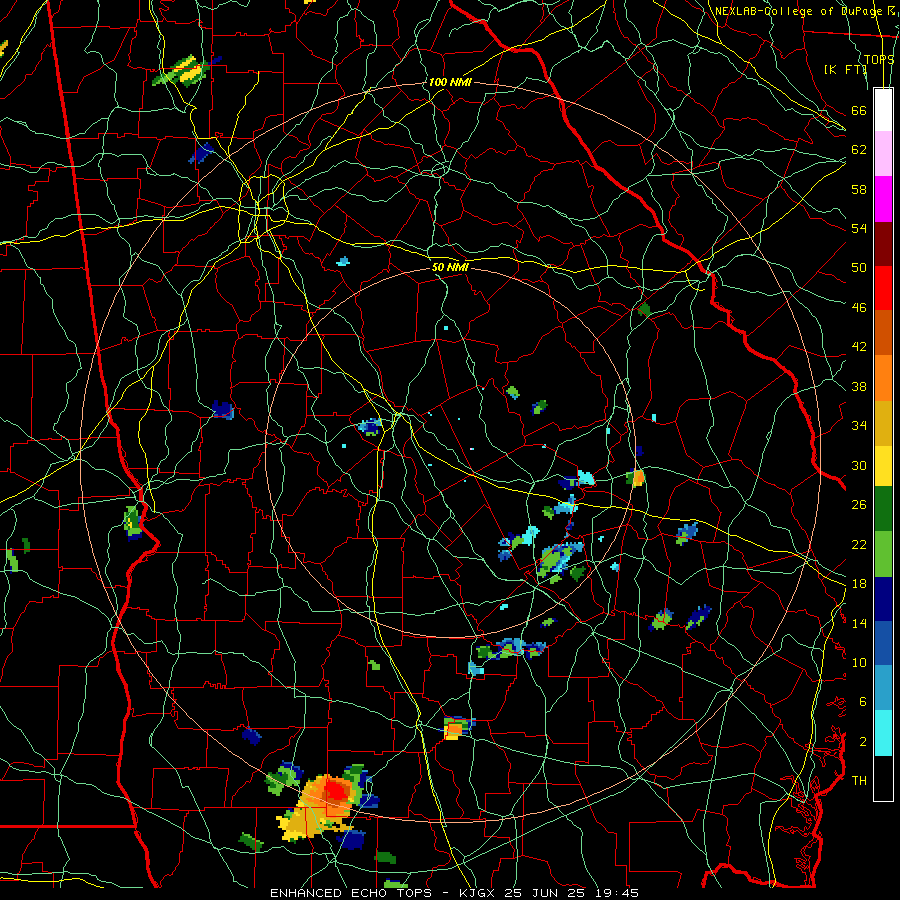Click the 18 legend value
Screen dimensions: 900x900
pos(859,584)
